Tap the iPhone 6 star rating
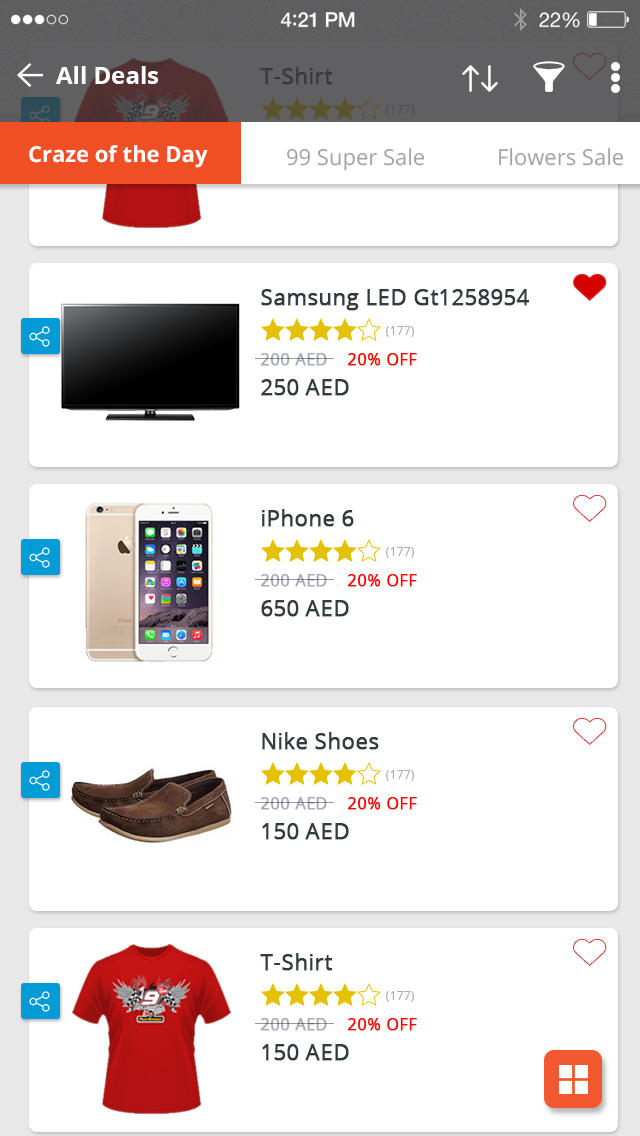Viewport: 640px width, 1136px height. pyautogui.click(x=320, y=551)
